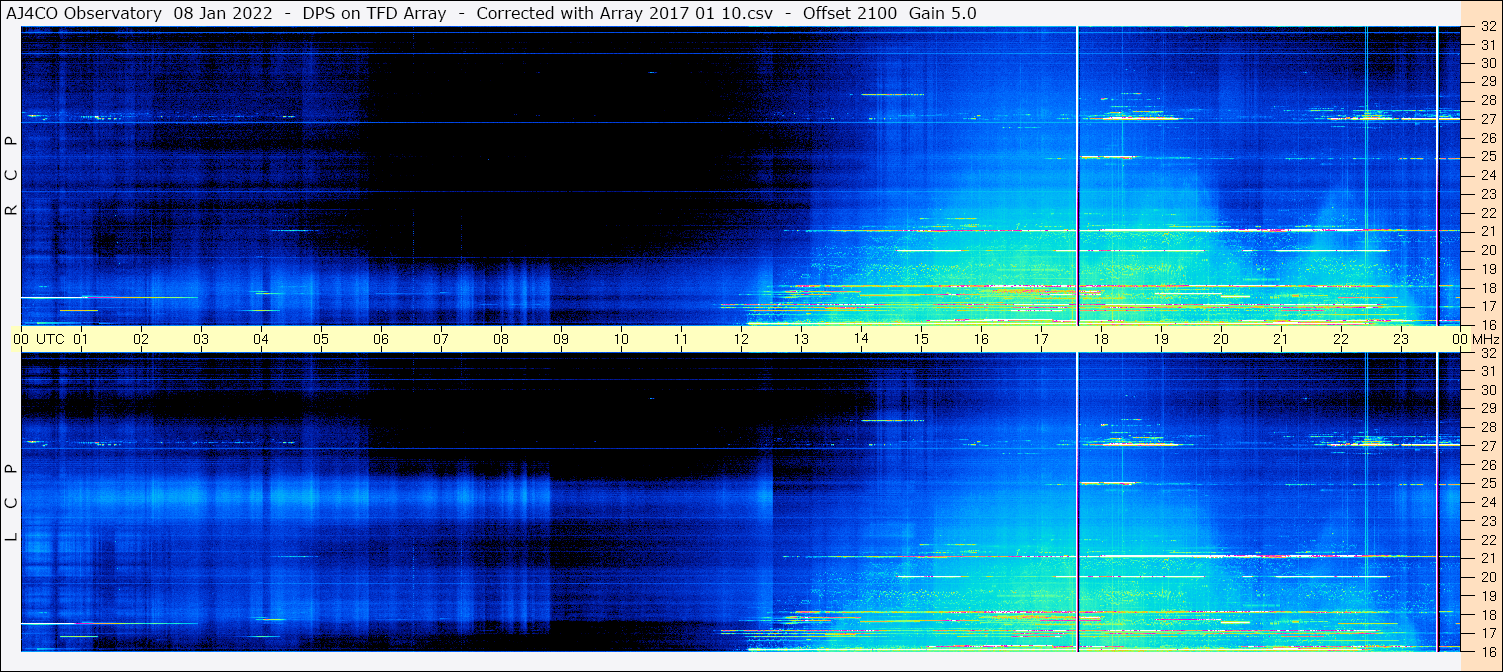Click the 16 MHz label of RCP panel
Screen dimensions: 1503x672
pos(1487,324)
